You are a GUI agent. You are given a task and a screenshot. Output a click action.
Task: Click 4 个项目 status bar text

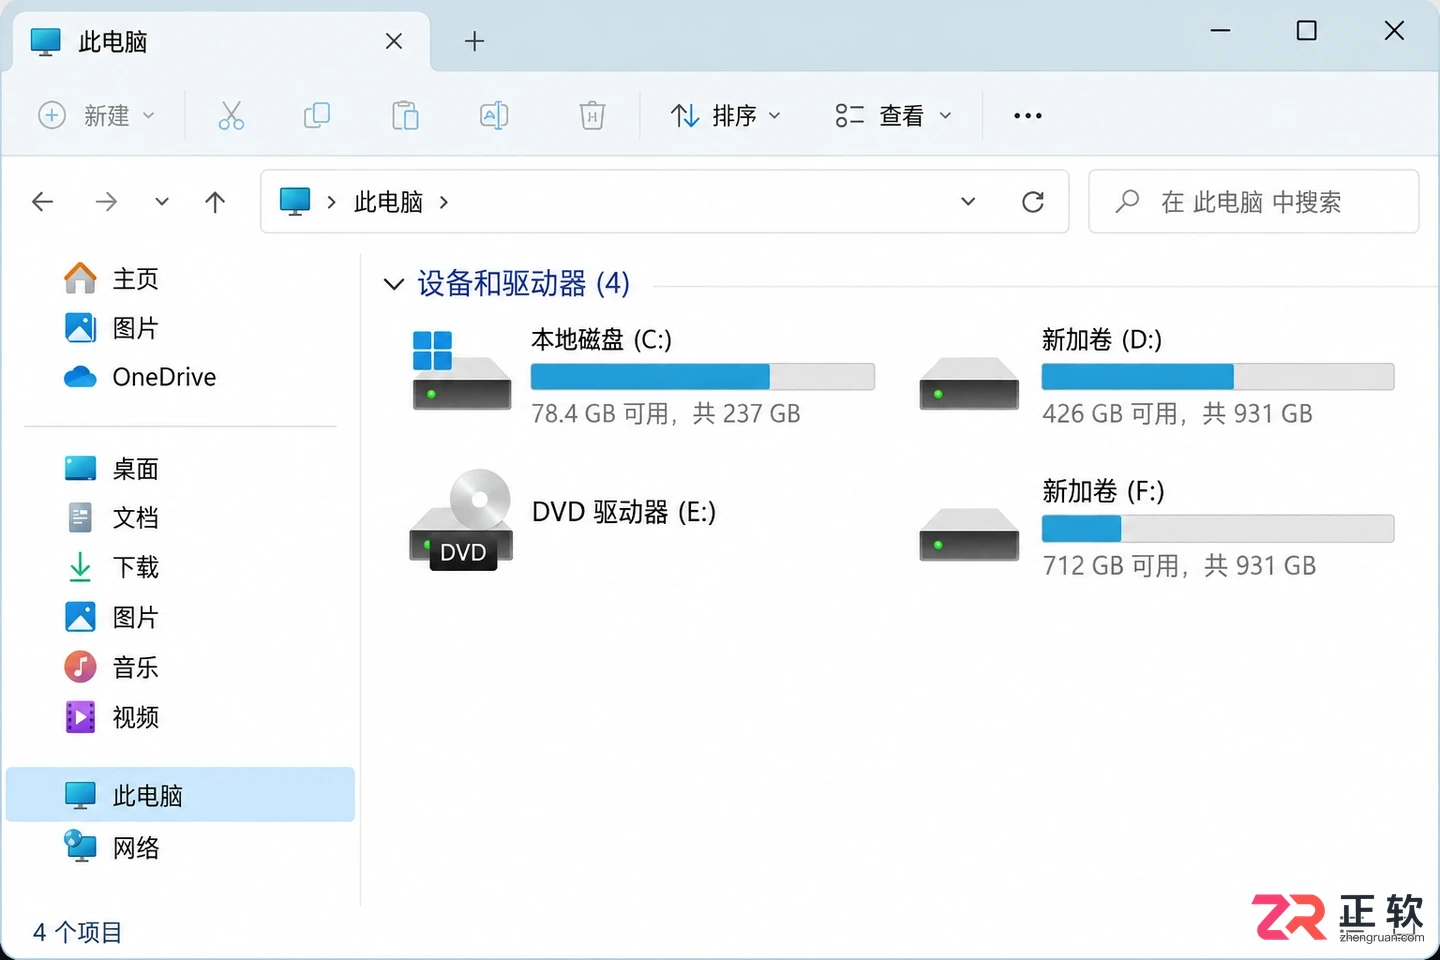coord(78,932)
